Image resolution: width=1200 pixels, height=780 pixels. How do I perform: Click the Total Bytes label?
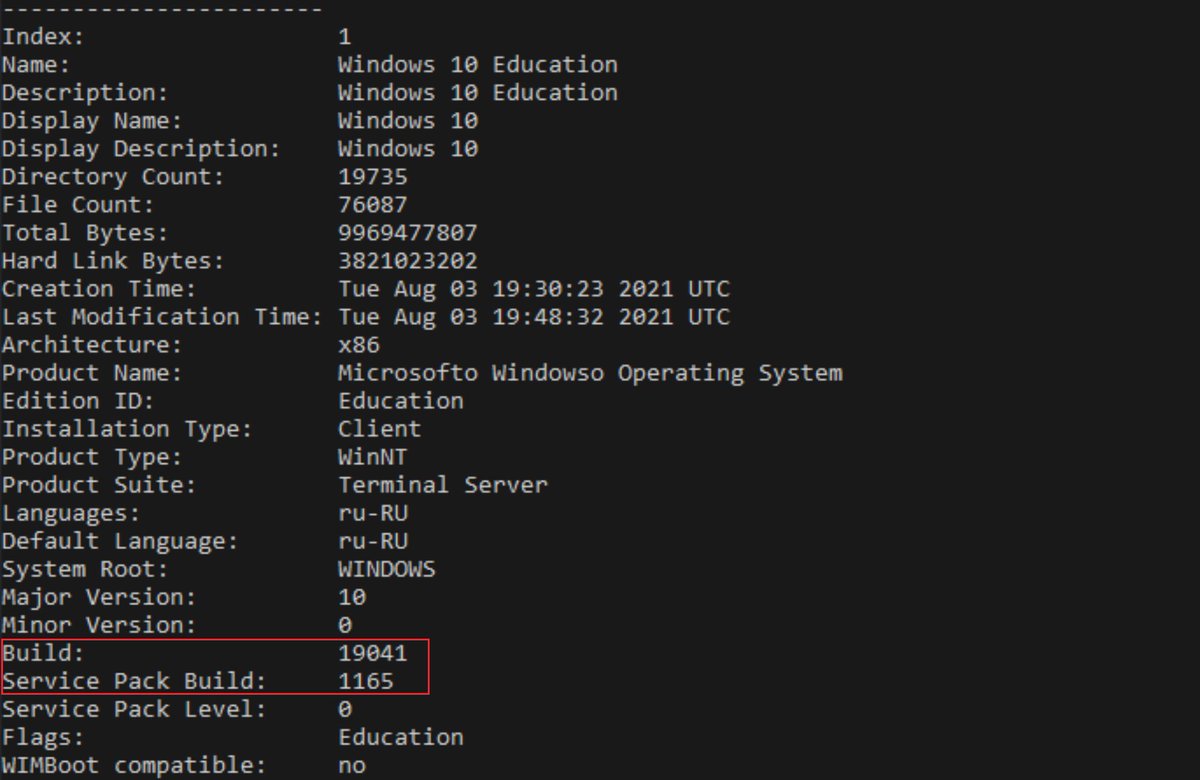point(85,233)
